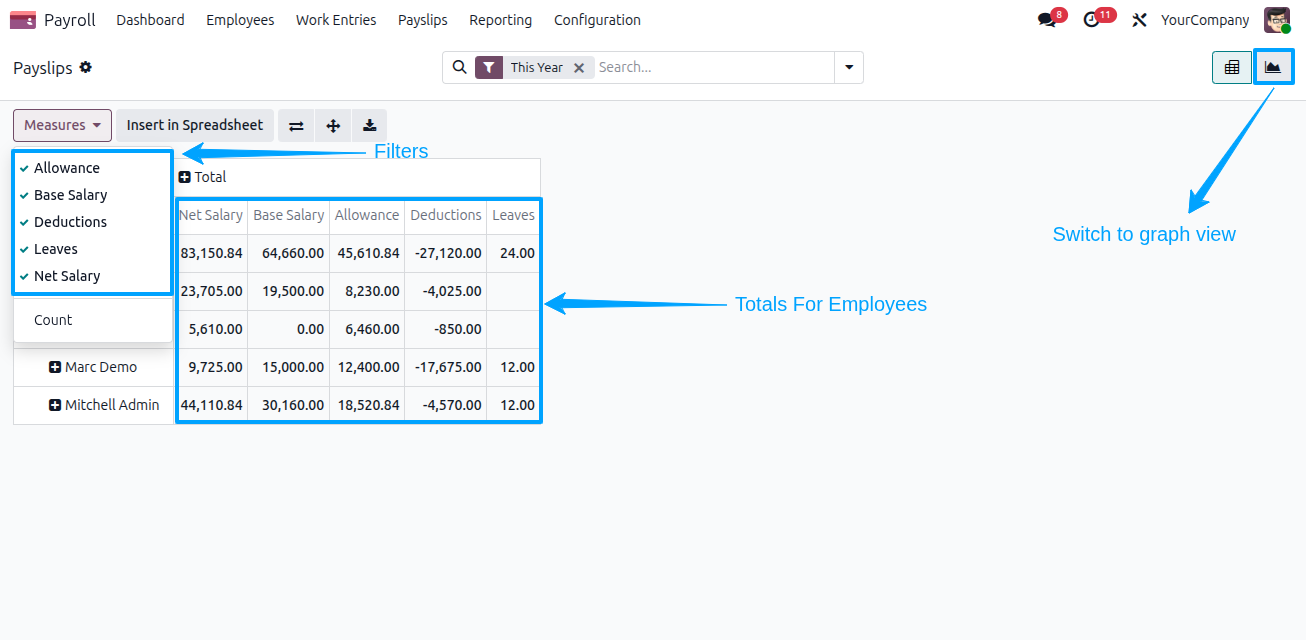Click the 45,610.84 allowance cell
The height and width of the screenshot is (640, 1306).
click(x=367, y=253)
